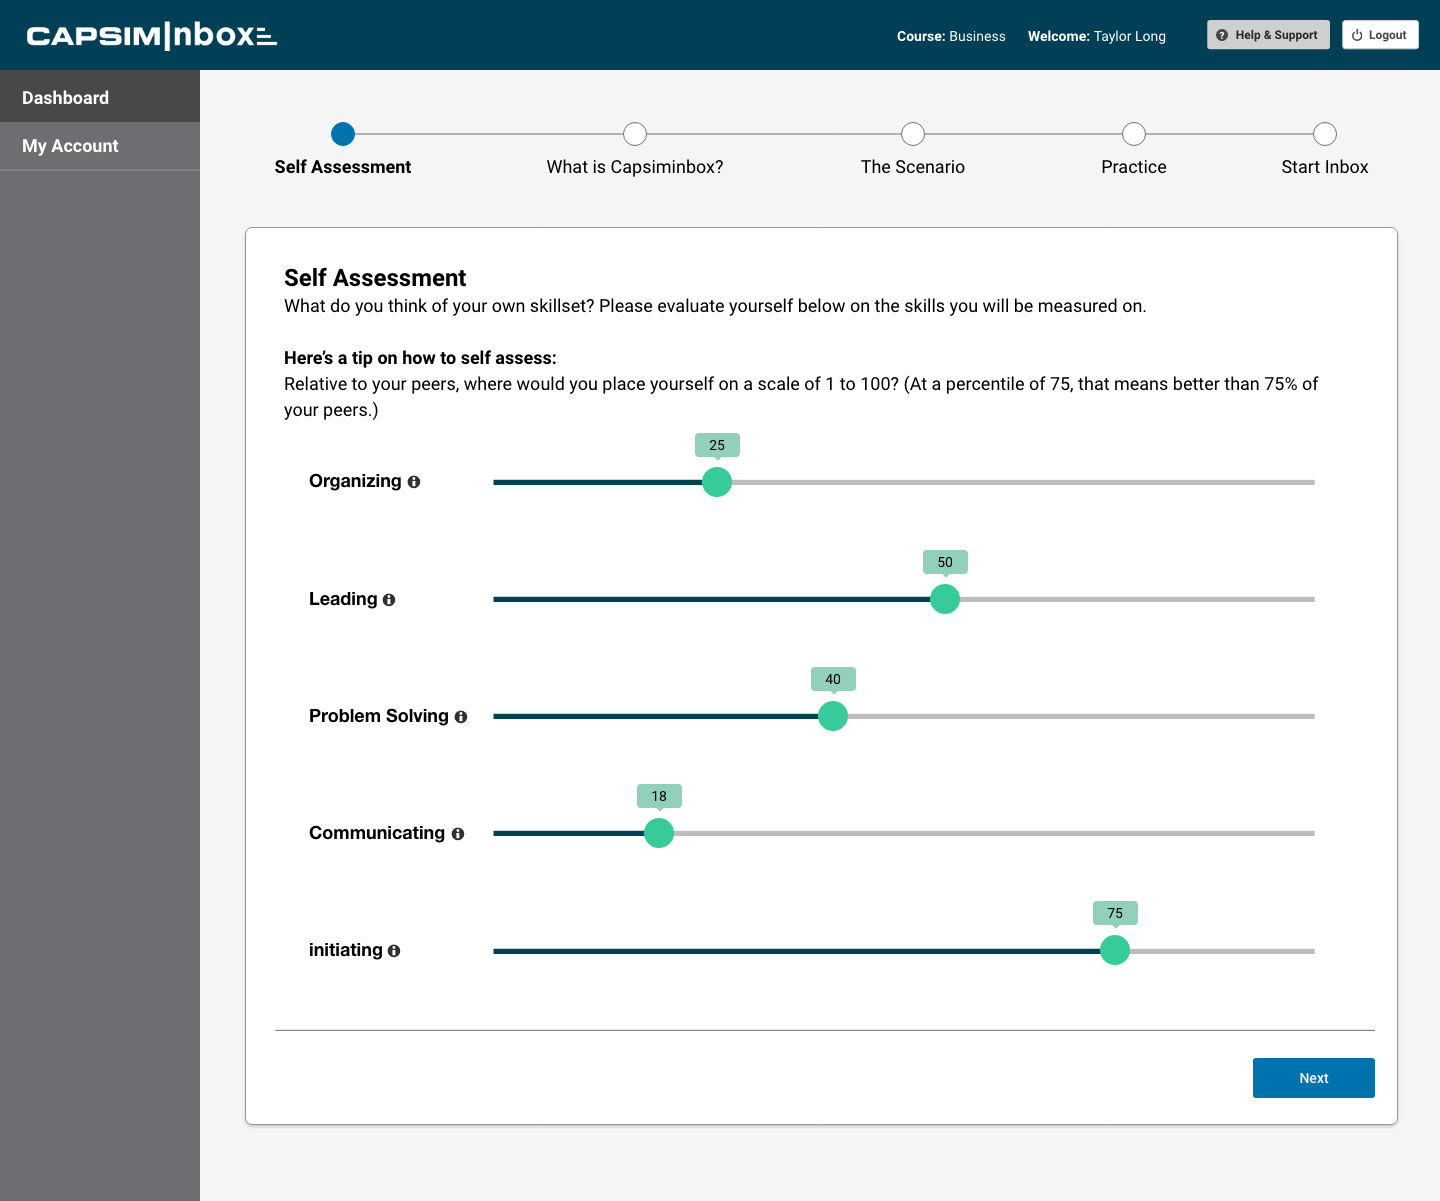
Task: Select the What is Capsiminbox step circle
Action: click(635, 134)
